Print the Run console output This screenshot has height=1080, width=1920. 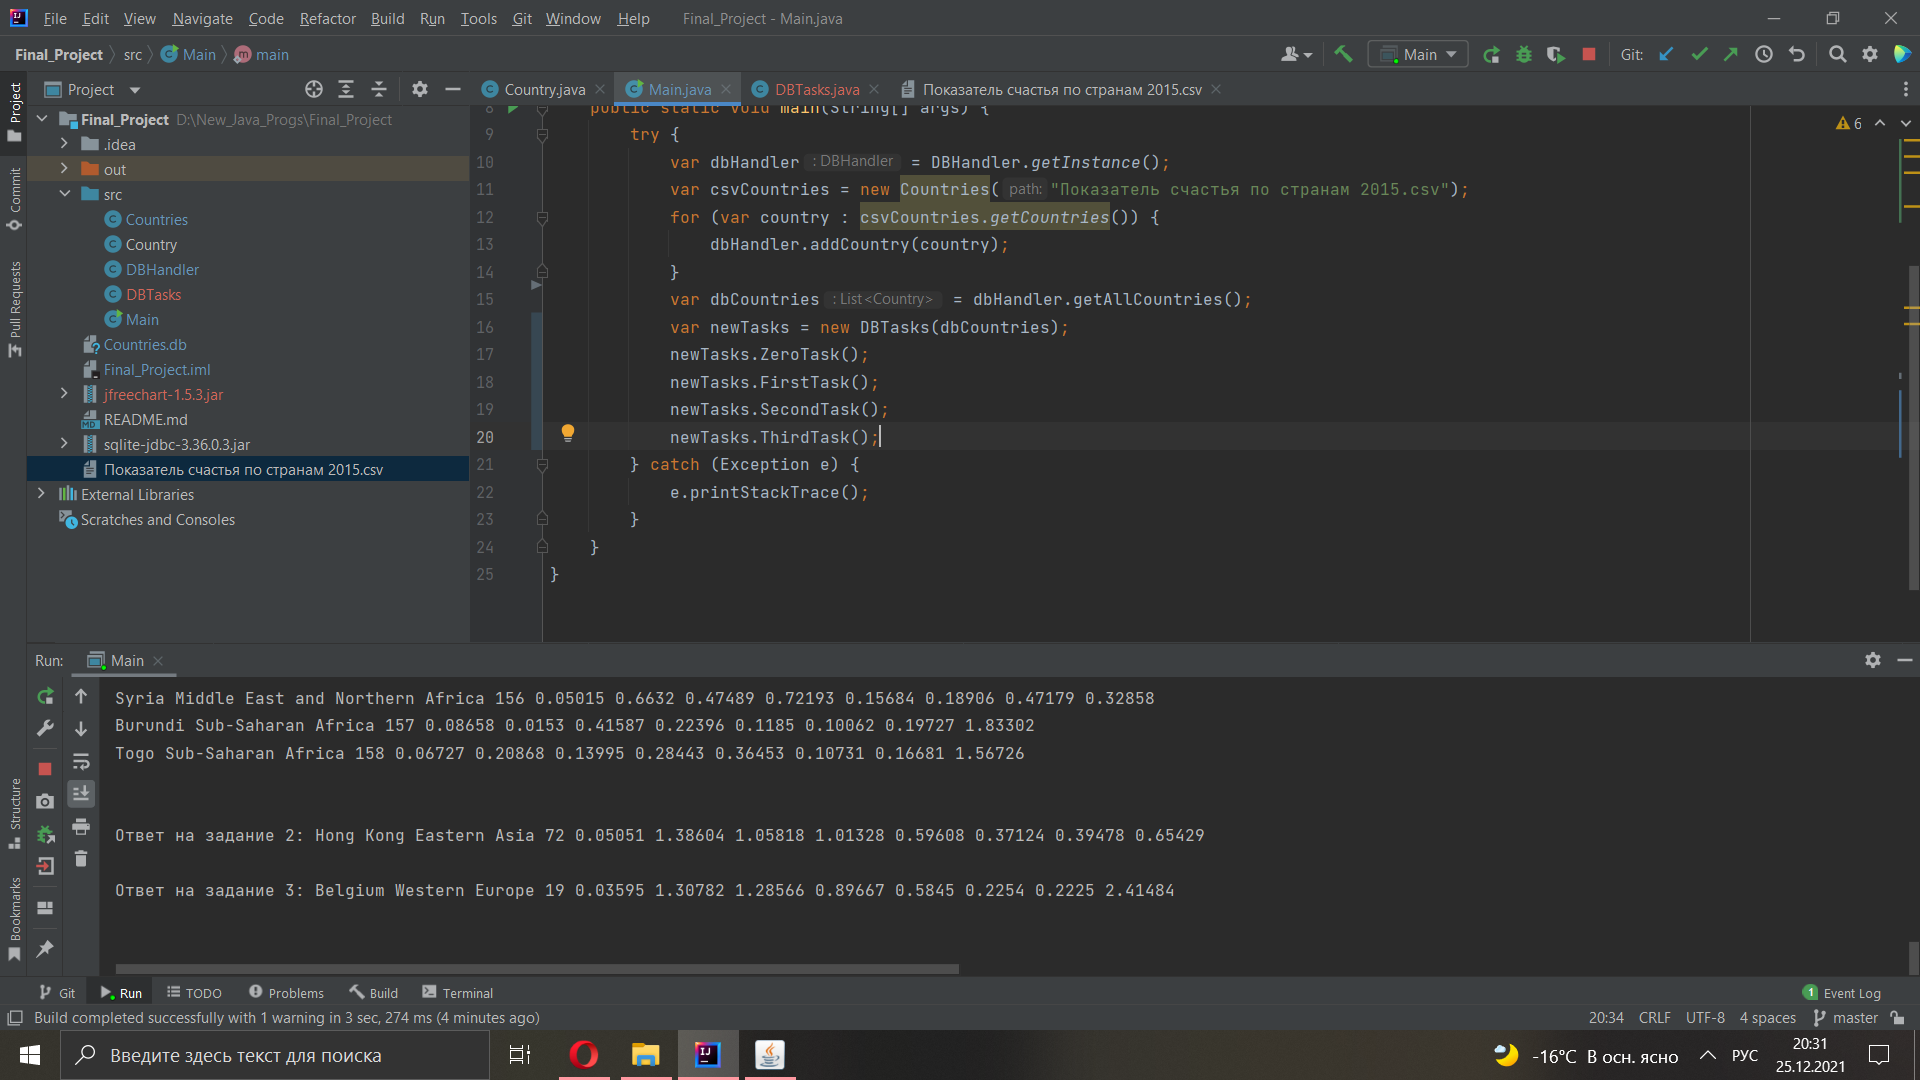click(81, 826)
